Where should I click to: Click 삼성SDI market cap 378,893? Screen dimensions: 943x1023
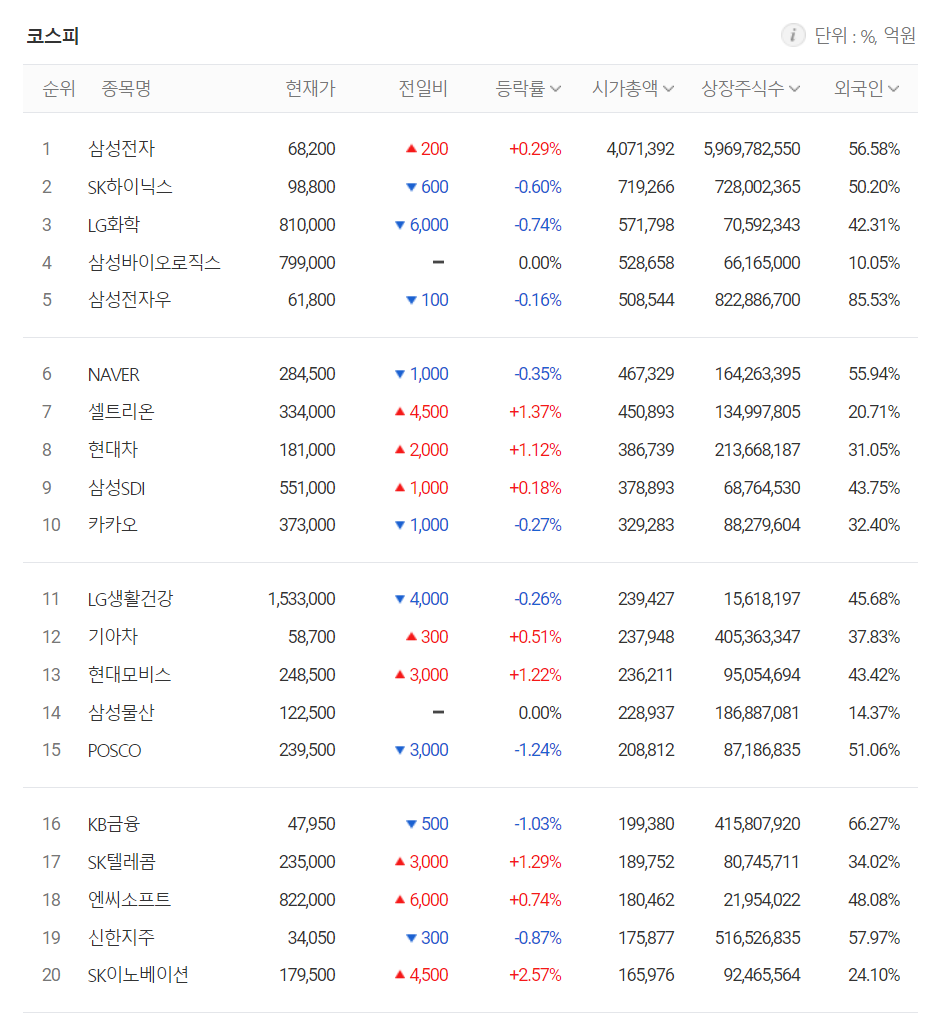pyautogui.click(x=646, y=488)
